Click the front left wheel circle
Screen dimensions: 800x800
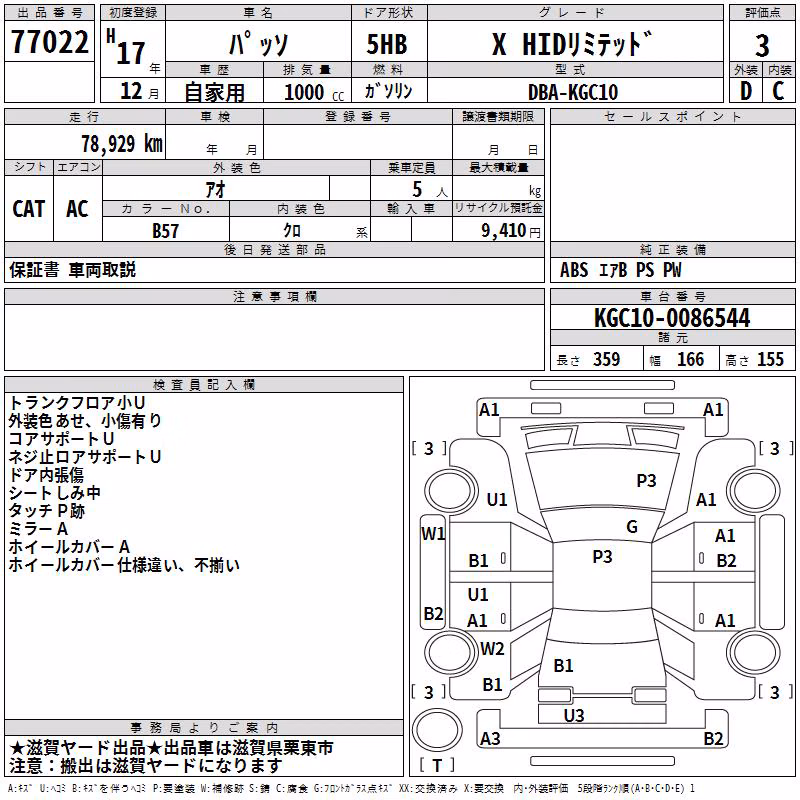[450, 491]
